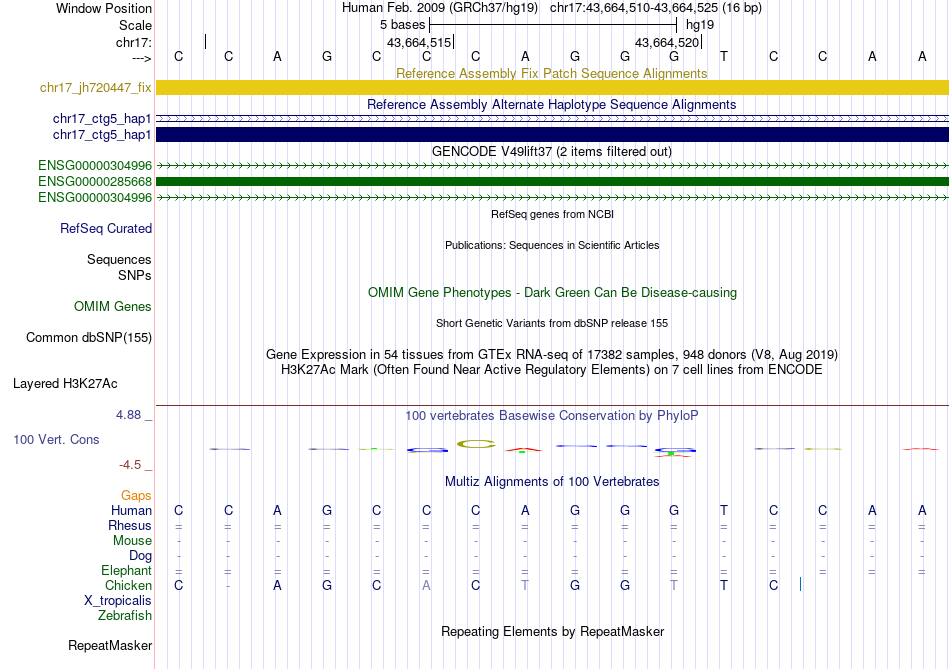
Task: Click the Human species row label
Action: pyautogui.click(x=131, y=510)
